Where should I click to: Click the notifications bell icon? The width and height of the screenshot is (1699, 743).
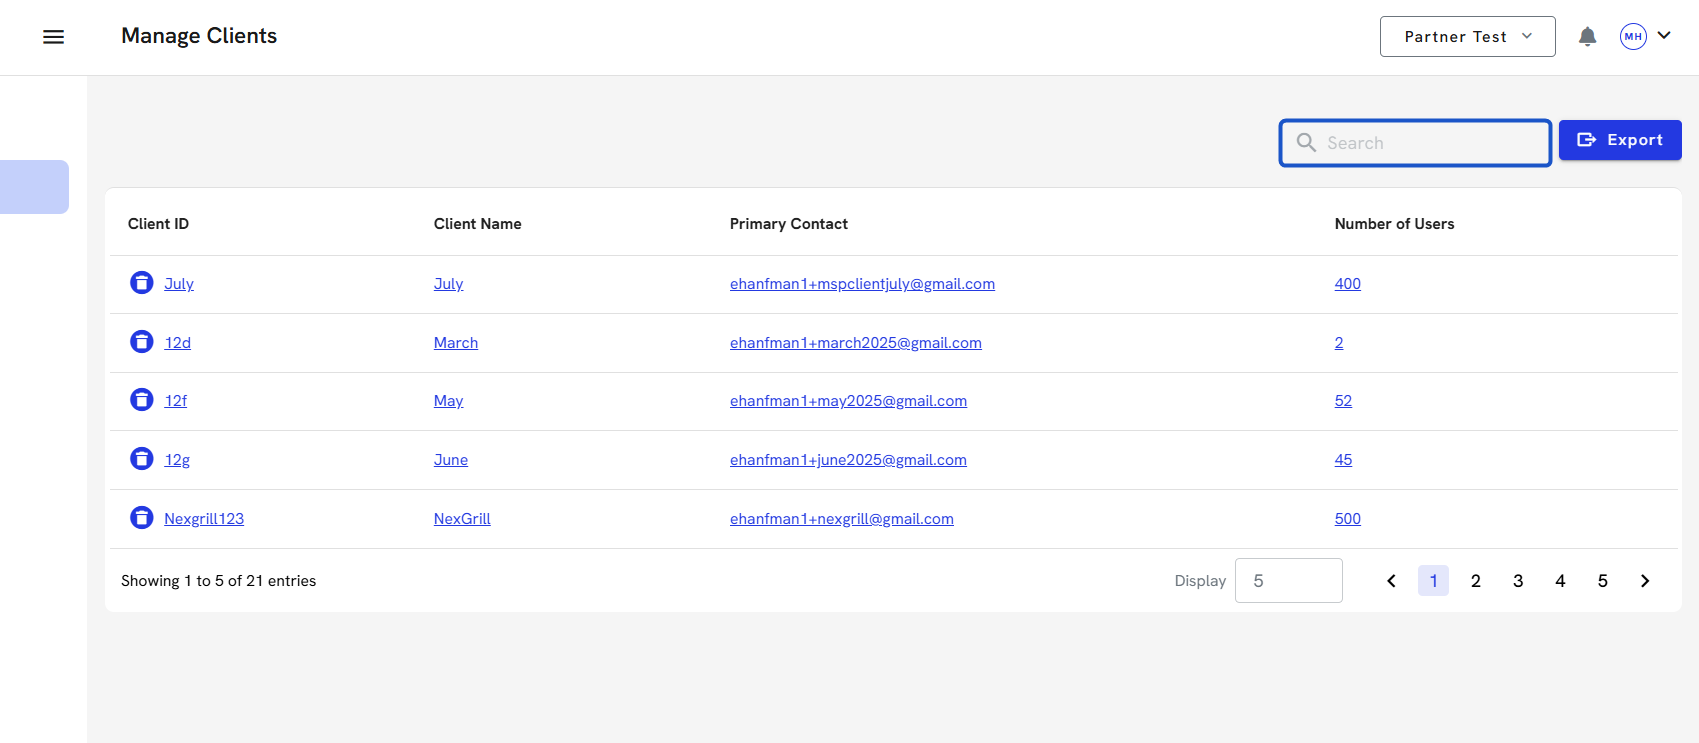pos(1587,37)
